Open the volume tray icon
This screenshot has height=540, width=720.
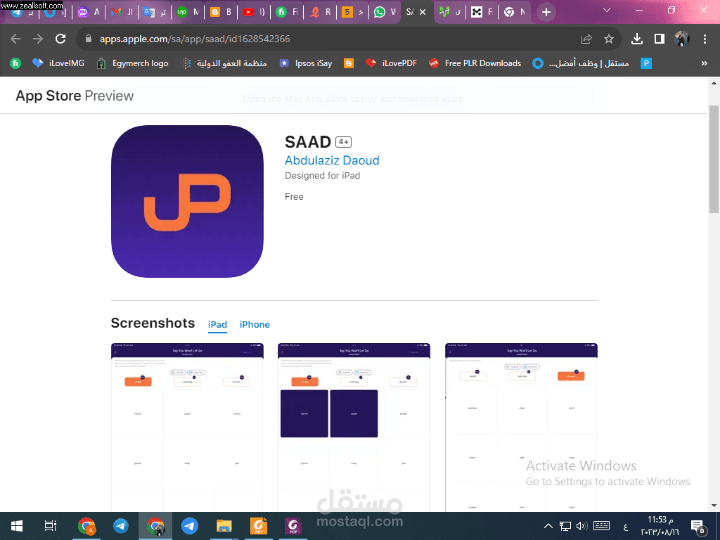582,526
